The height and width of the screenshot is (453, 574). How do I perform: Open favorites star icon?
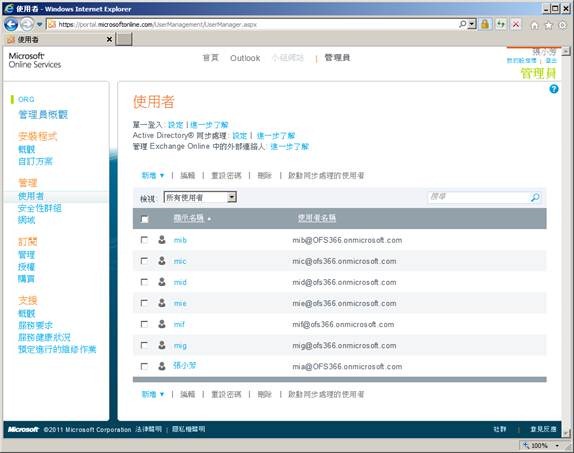tap(548, 25)
